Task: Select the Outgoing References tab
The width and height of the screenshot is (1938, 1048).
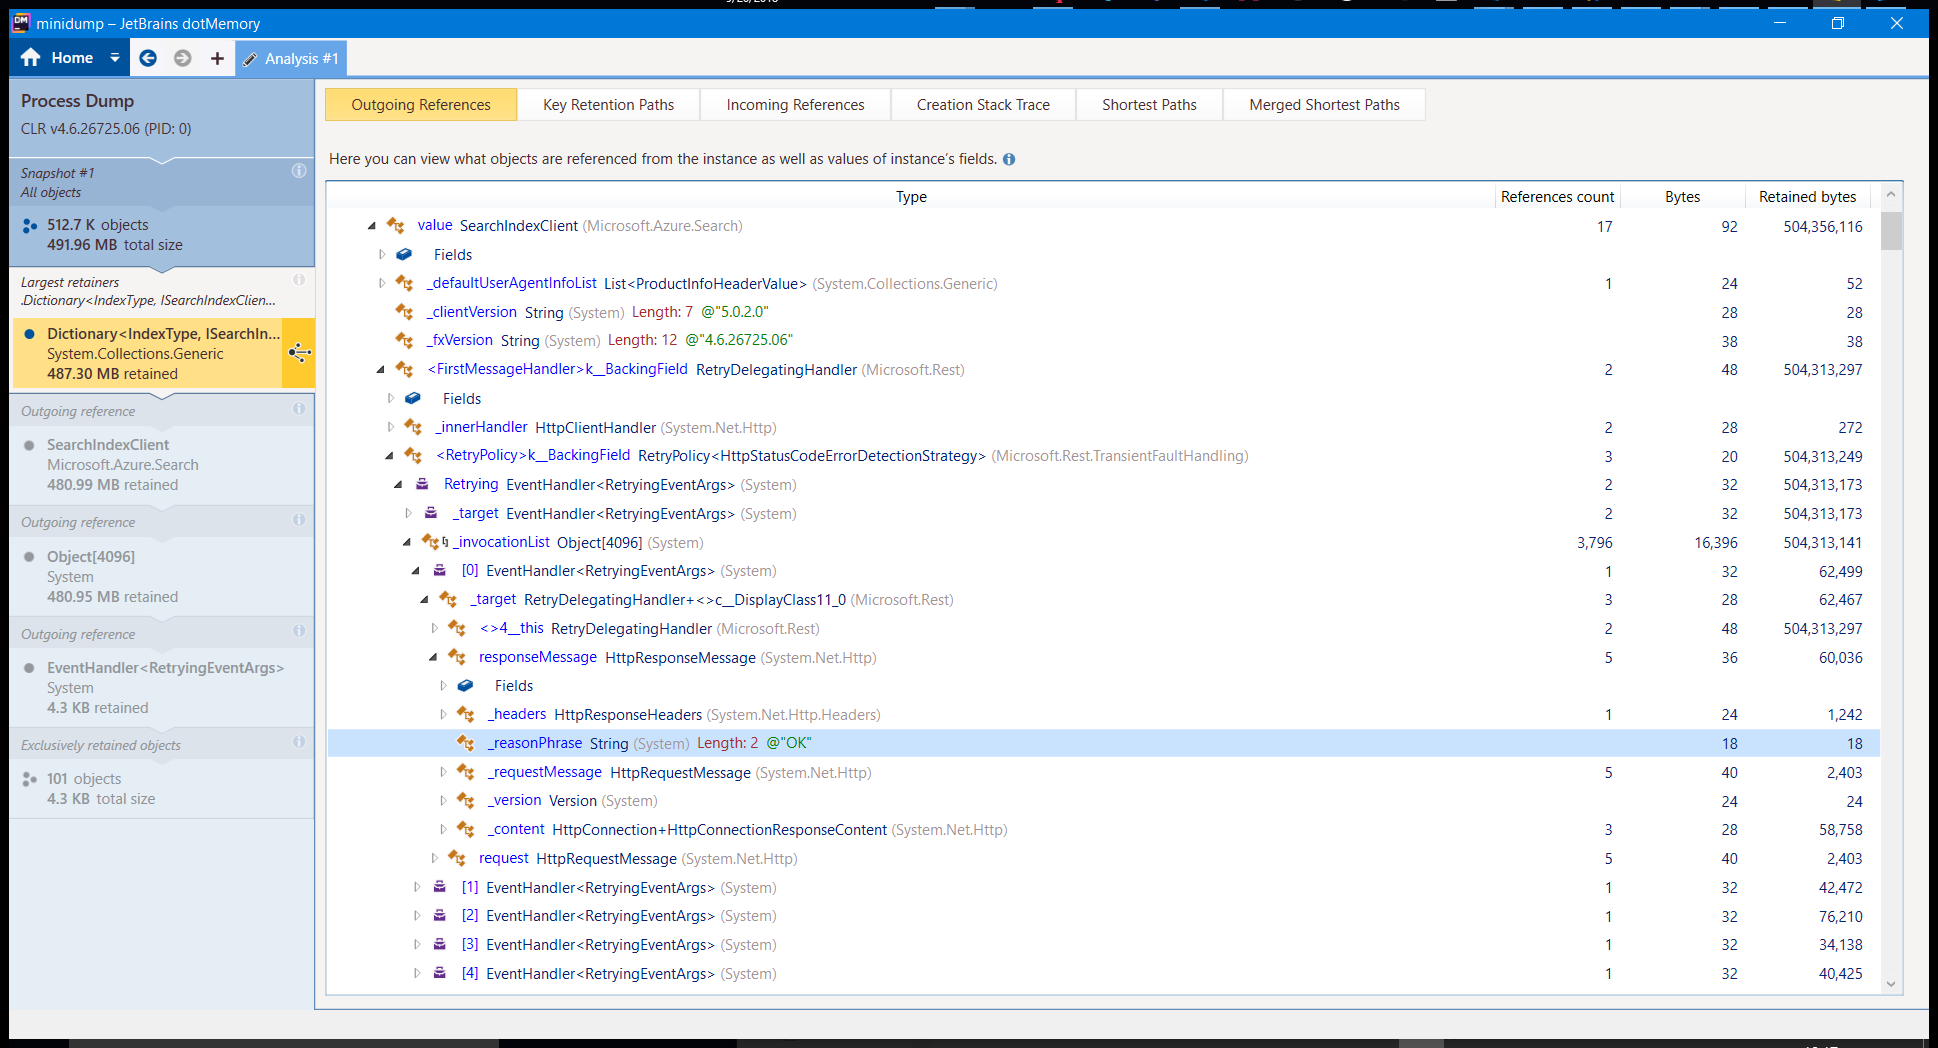Action: click(421, 105)
